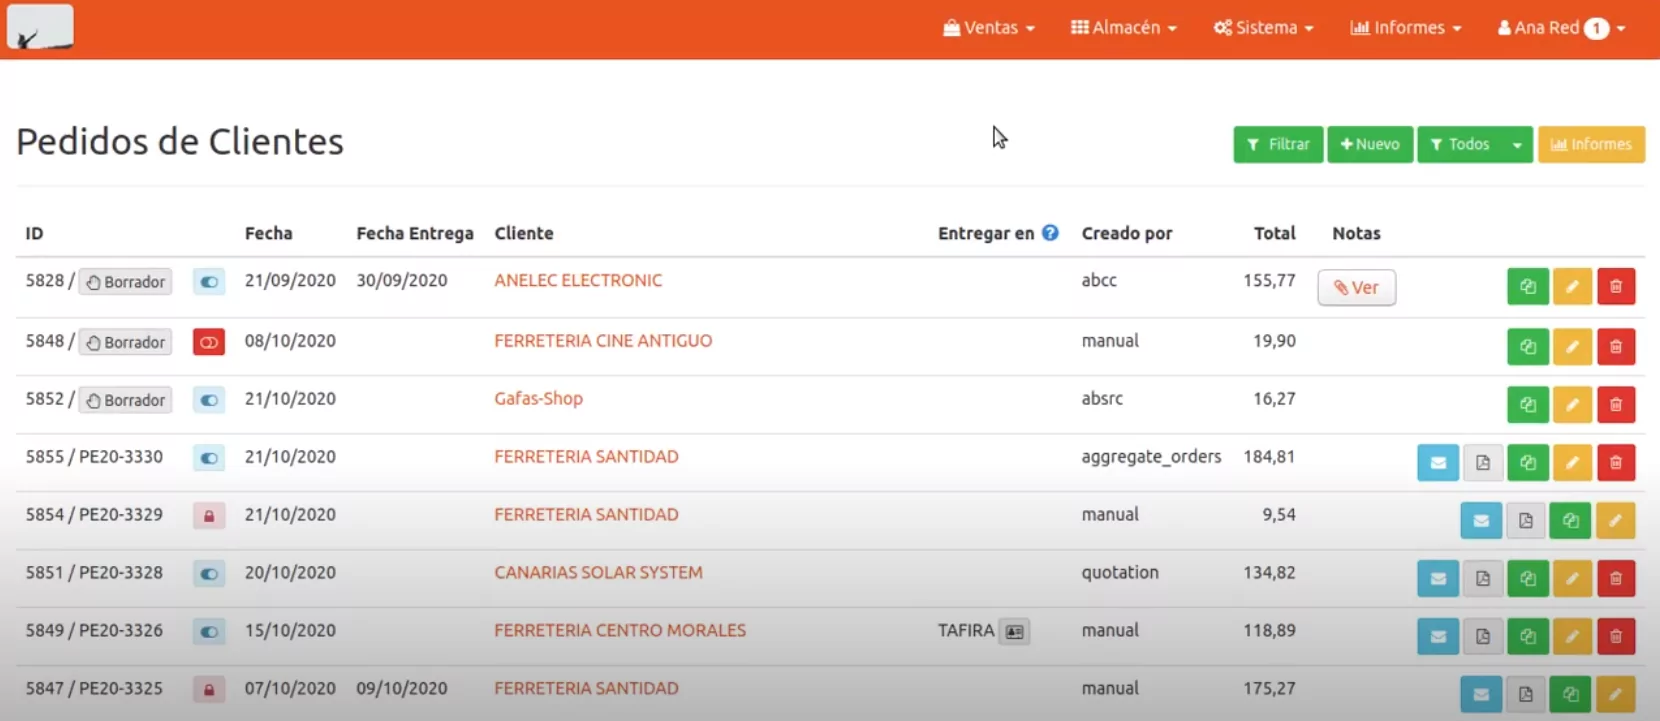This screenshot has height=721, width=1660.
Task: Click the address card icon beside TAFIRA
Action: [1014, 632]
